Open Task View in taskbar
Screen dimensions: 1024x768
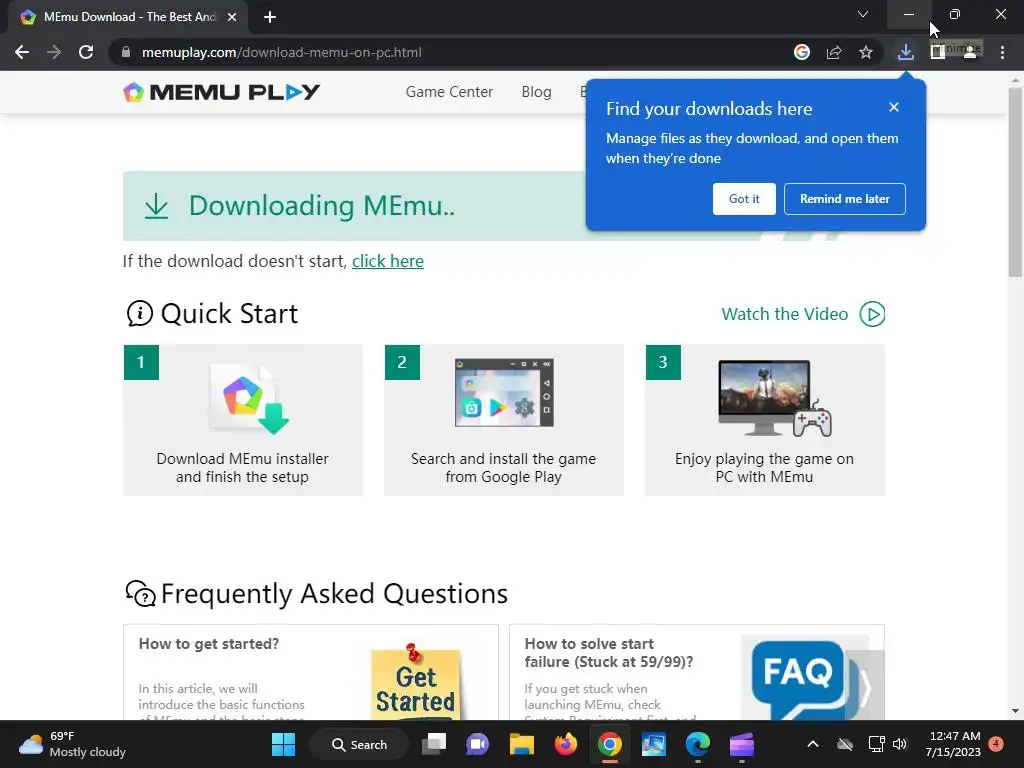tap(434, 744)
